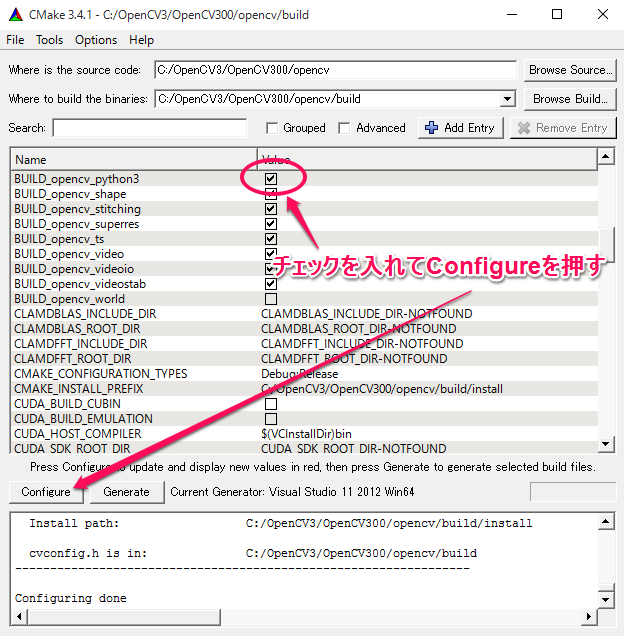
Task: Toggle BUILD_opencv_videostab checkbox
Action: [x=271, y=284]
